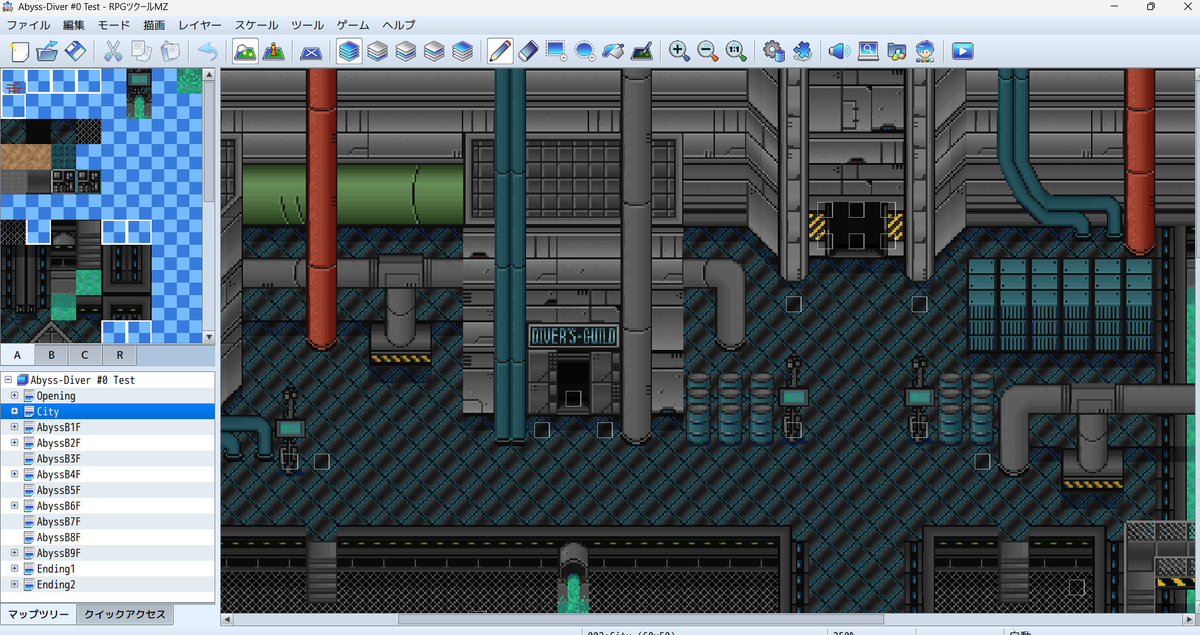Expand the Ending1 map node
Image resolution: width=1200 pixels, height=635 pixels.
coord(15,569)
